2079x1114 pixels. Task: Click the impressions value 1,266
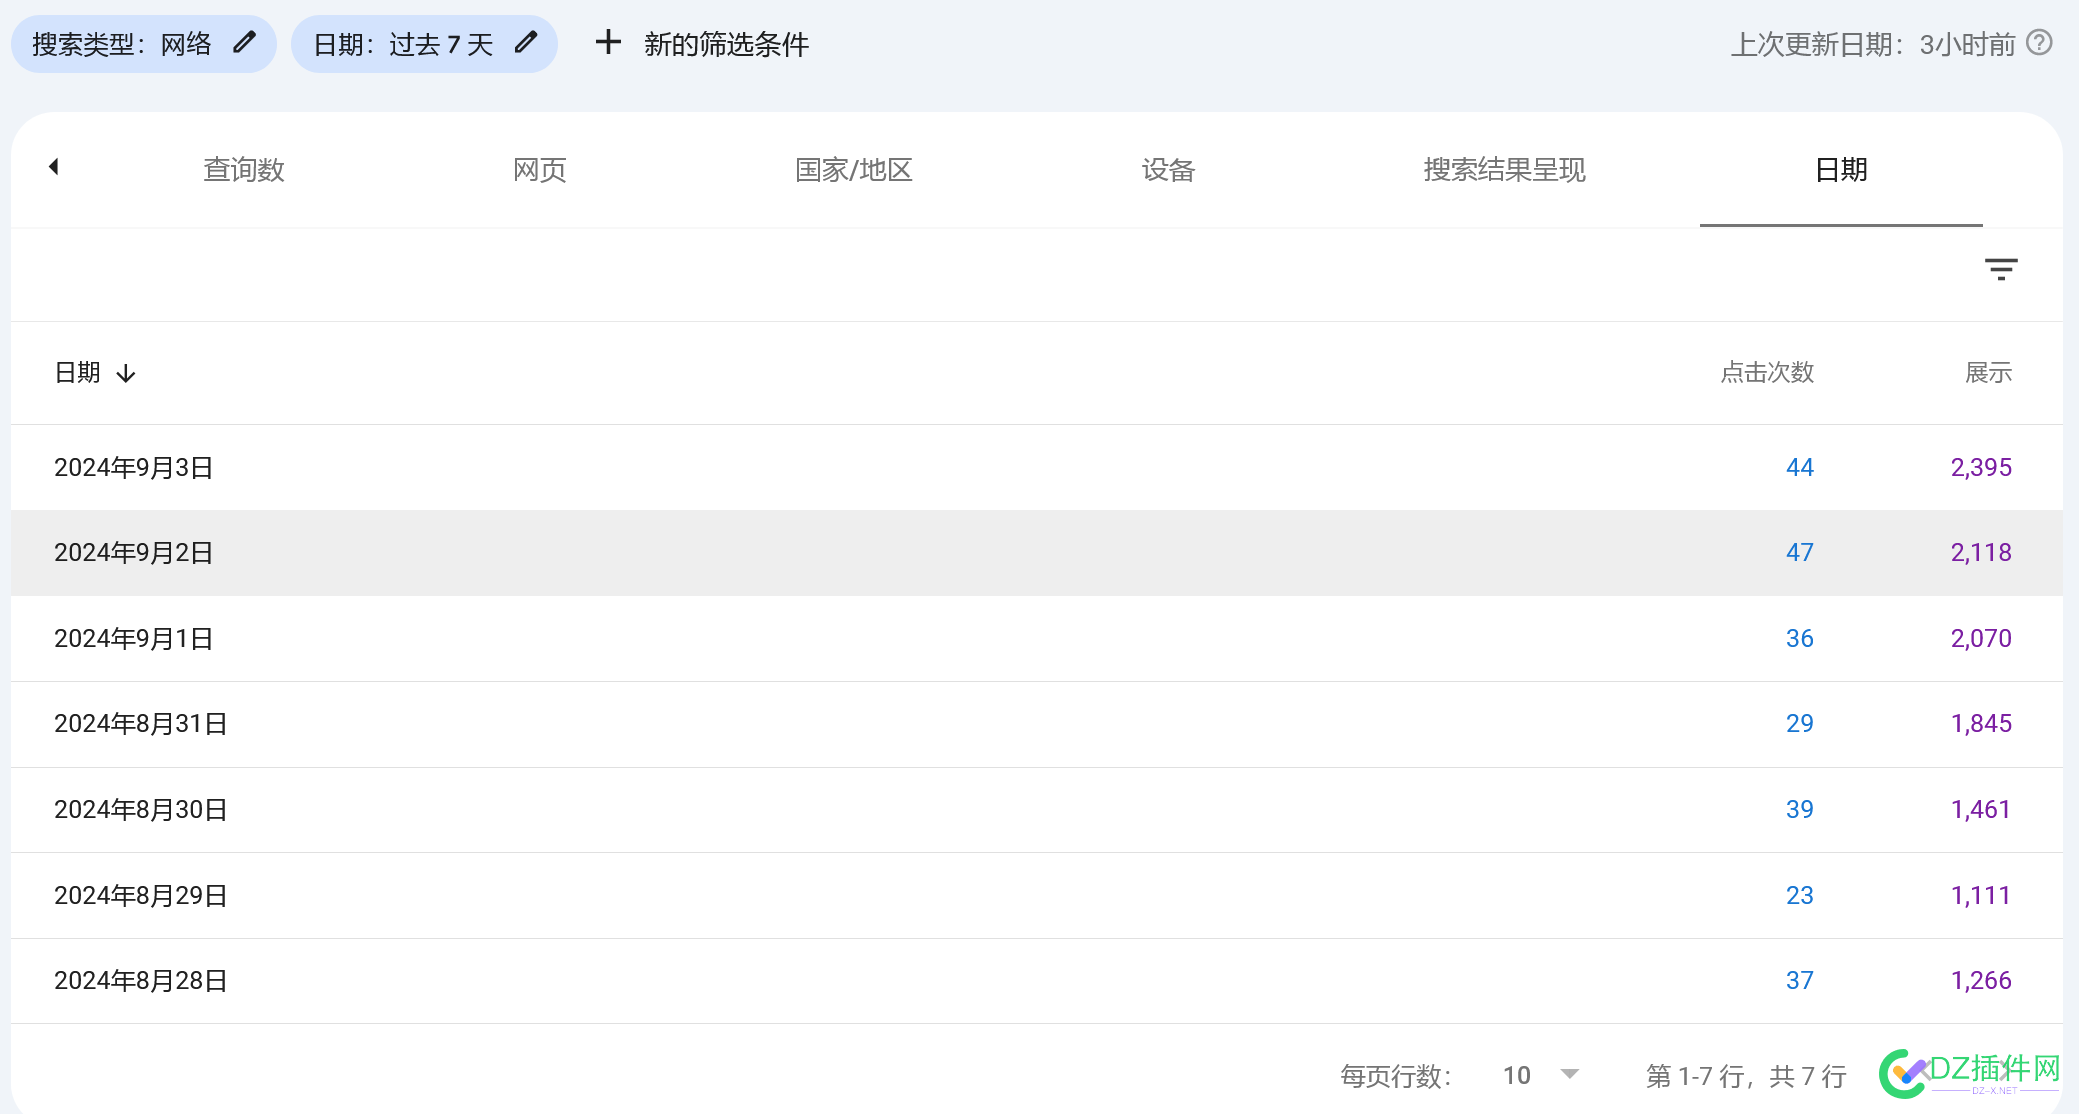pyautogui.click(x=1981, y=981)
